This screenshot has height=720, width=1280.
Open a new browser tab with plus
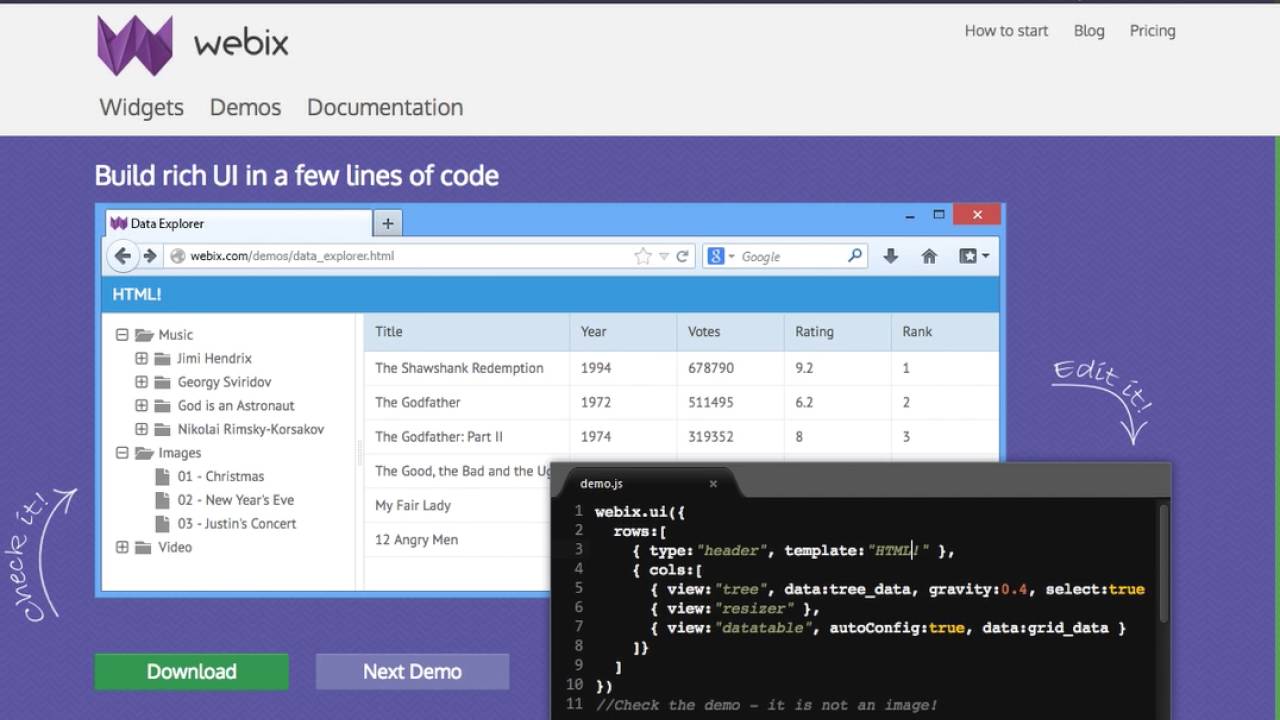click(387, 223)
